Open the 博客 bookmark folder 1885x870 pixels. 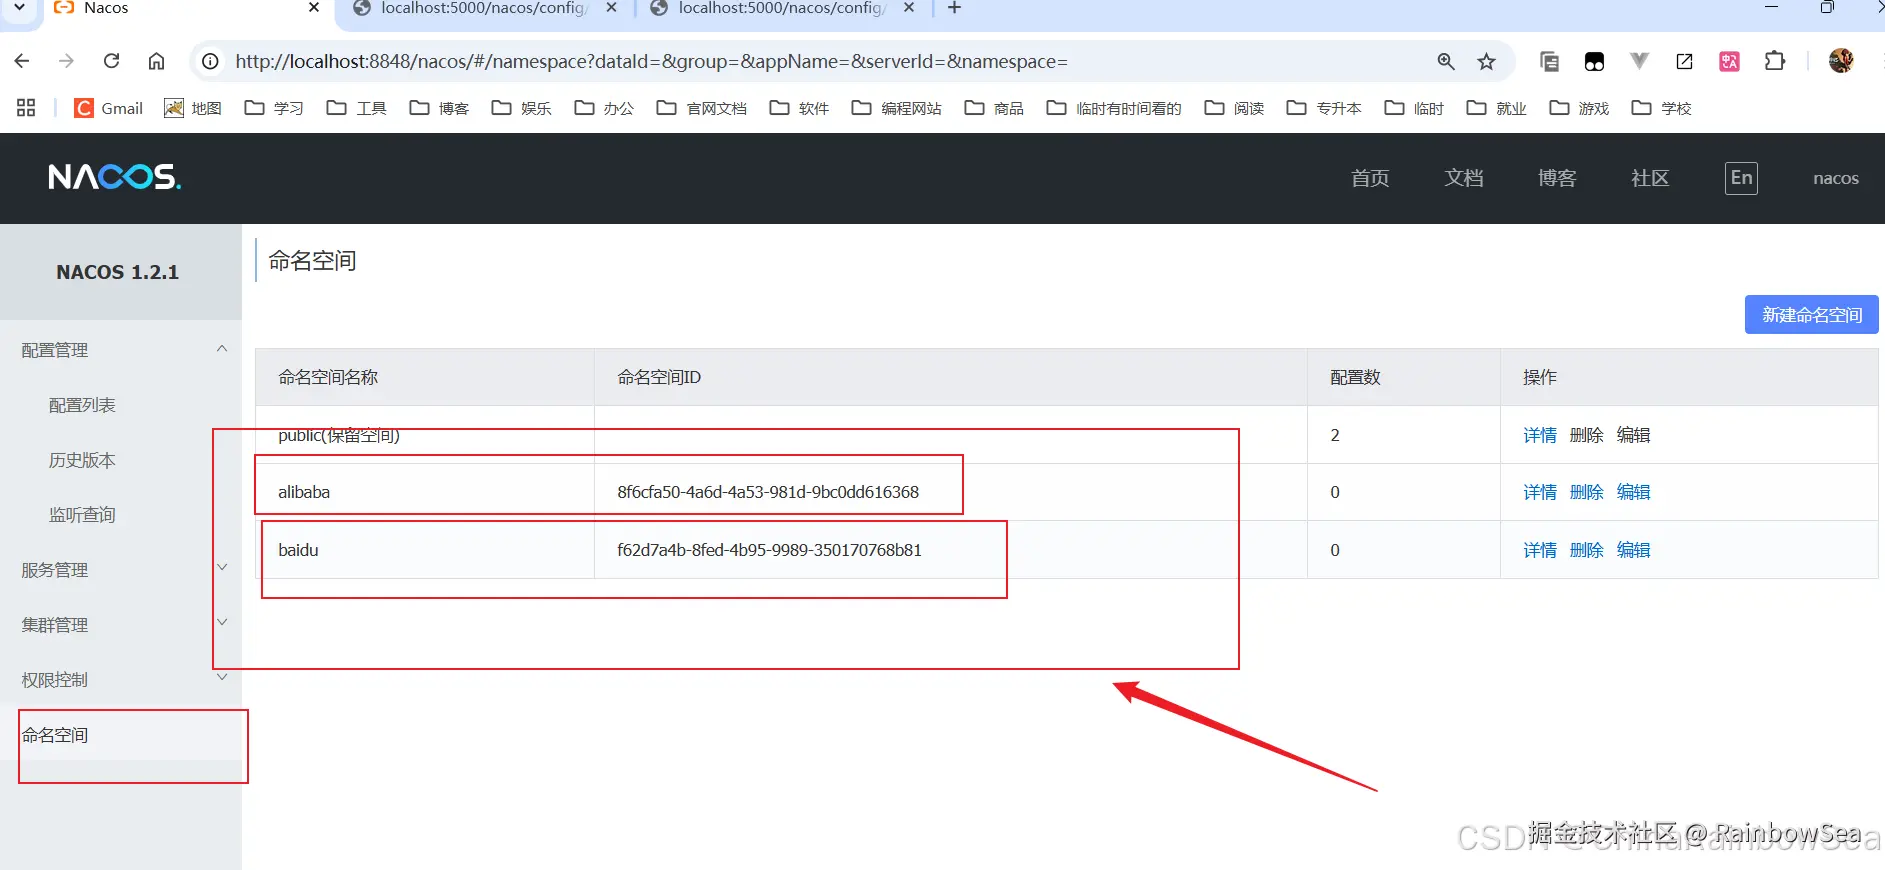point(439,108)
